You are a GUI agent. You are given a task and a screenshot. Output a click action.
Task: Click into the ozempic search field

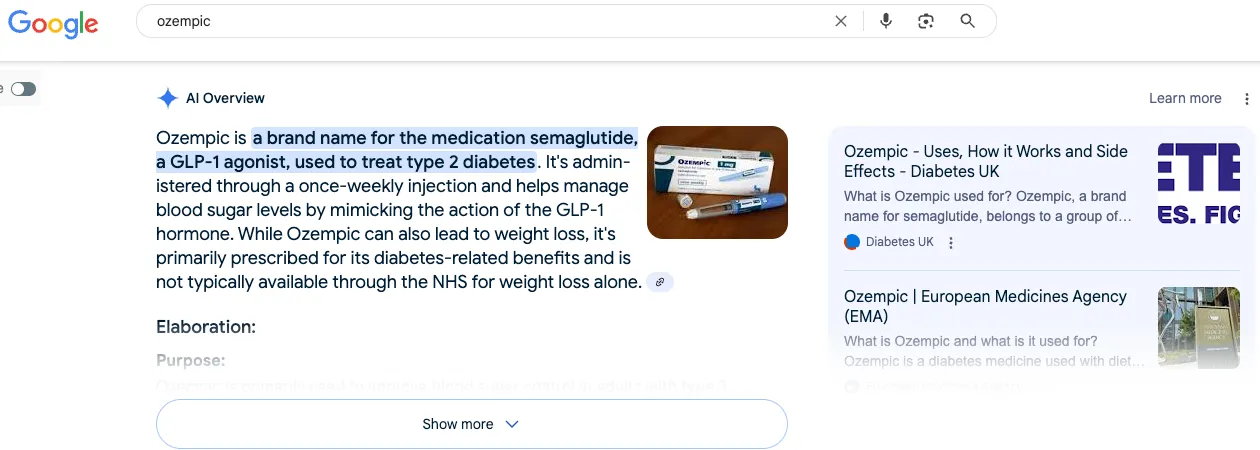tap(480, 21)
